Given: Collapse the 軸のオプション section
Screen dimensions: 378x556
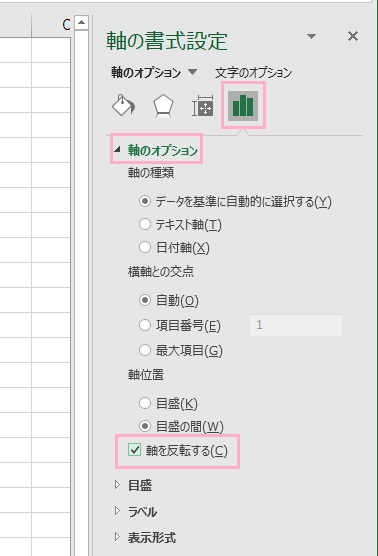Looking at the screenshot, I should [x=117, y=149].
